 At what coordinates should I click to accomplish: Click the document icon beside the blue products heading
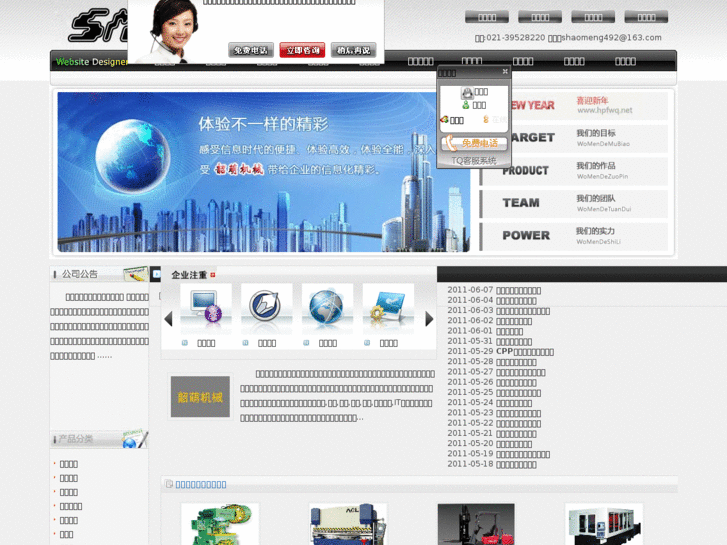point(169,484)
